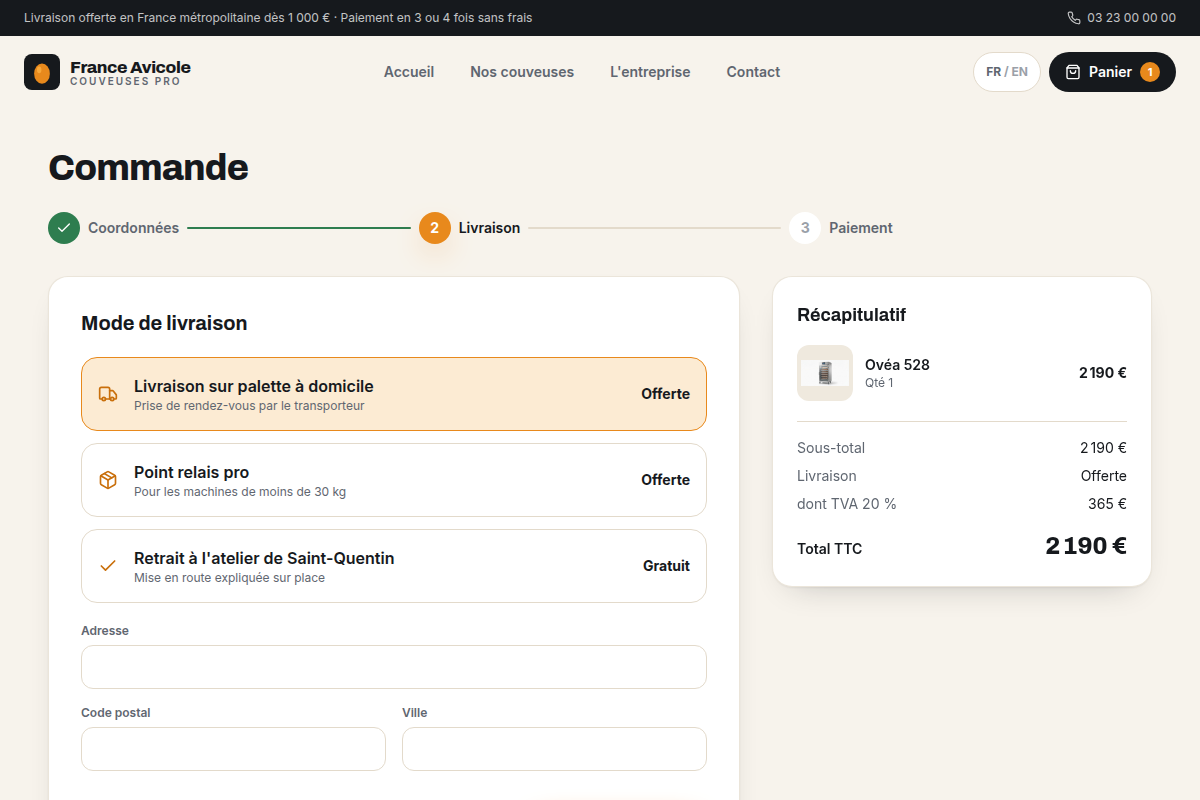The width and height of the screenshot is (1200, 800).
Task: Choose Retrait à l'atelier de Saint-Quentin
Action: tap(394, 566)
